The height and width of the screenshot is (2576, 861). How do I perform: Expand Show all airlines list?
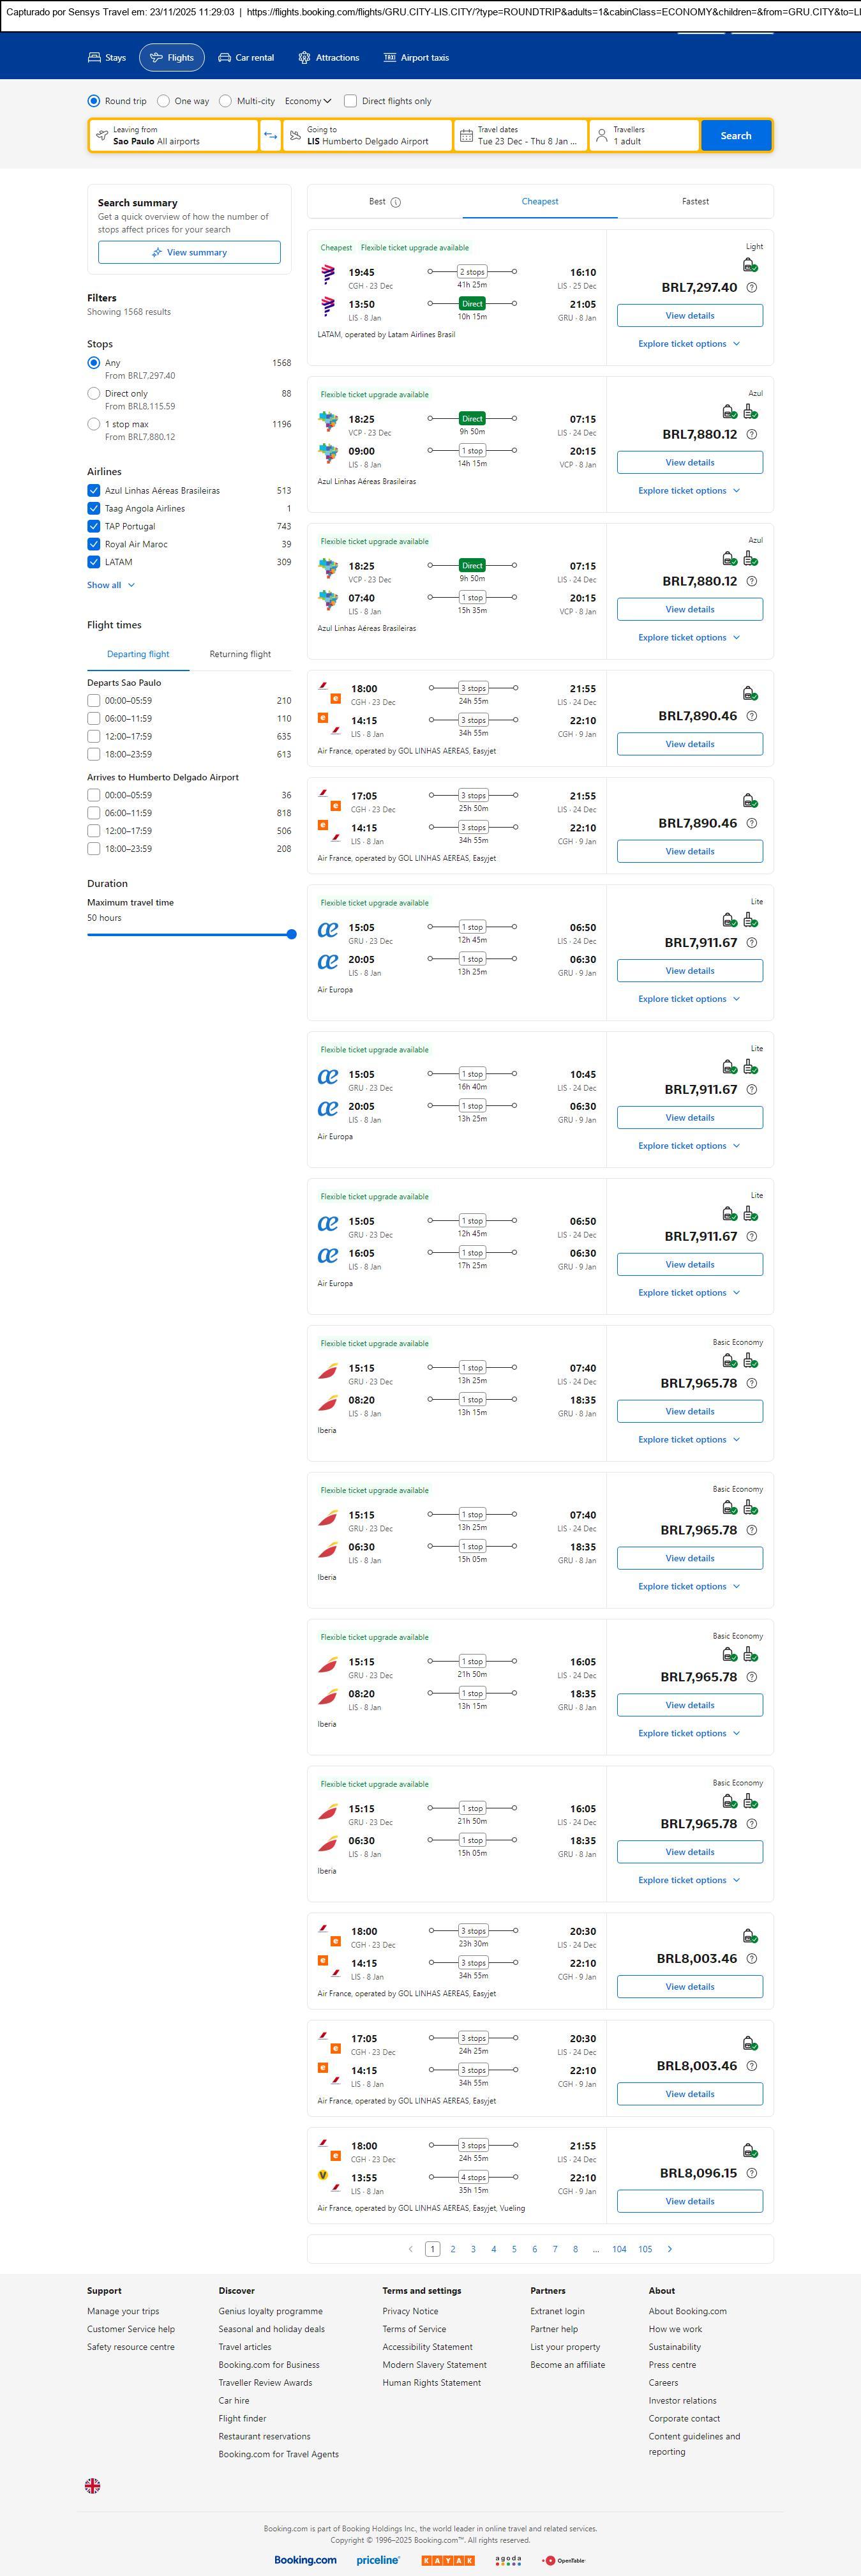pos(110,585)
